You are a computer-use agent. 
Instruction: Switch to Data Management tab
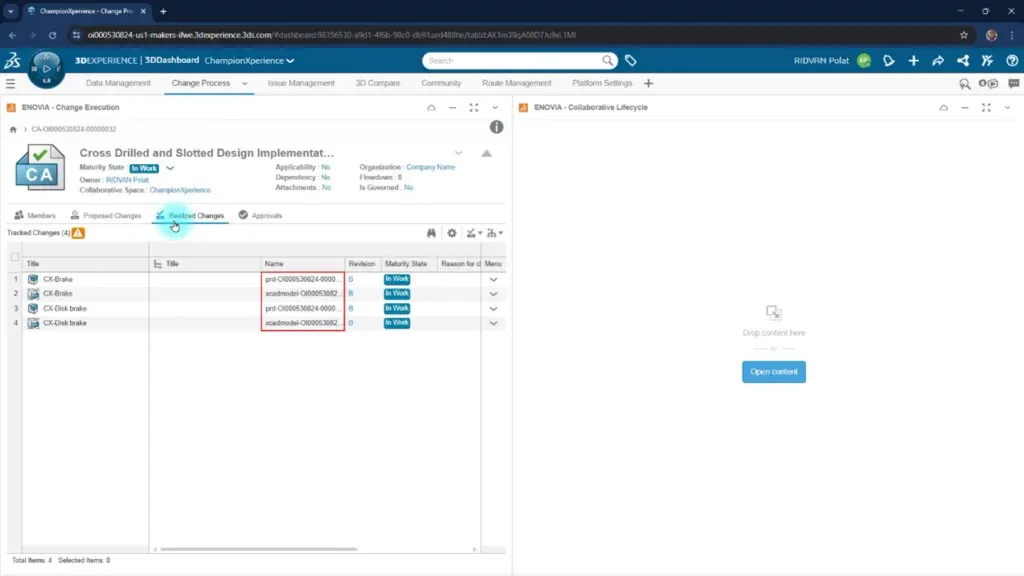[x=118, y=84]
